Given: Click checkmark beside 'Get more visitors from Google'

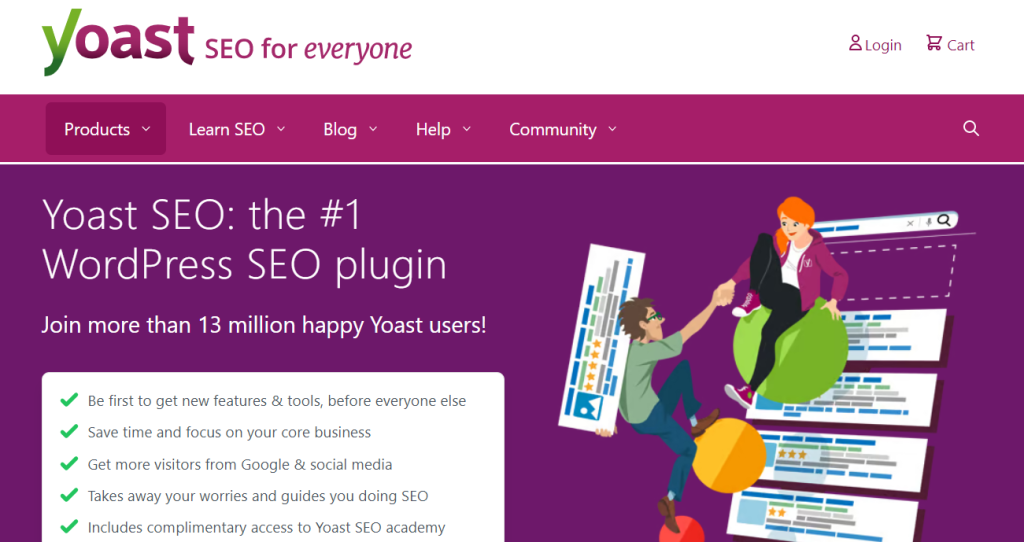Looking at the screenshot, I should coord(69,464).
